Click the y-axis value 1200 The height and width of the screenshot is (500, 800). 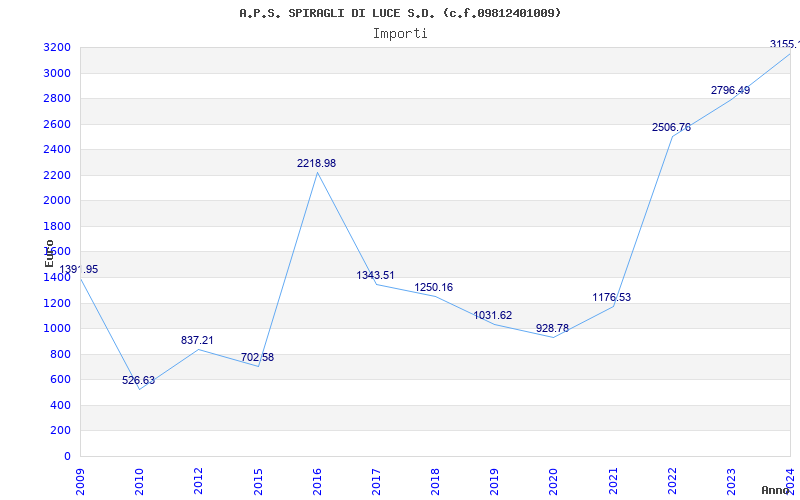[x=57, y=304]
